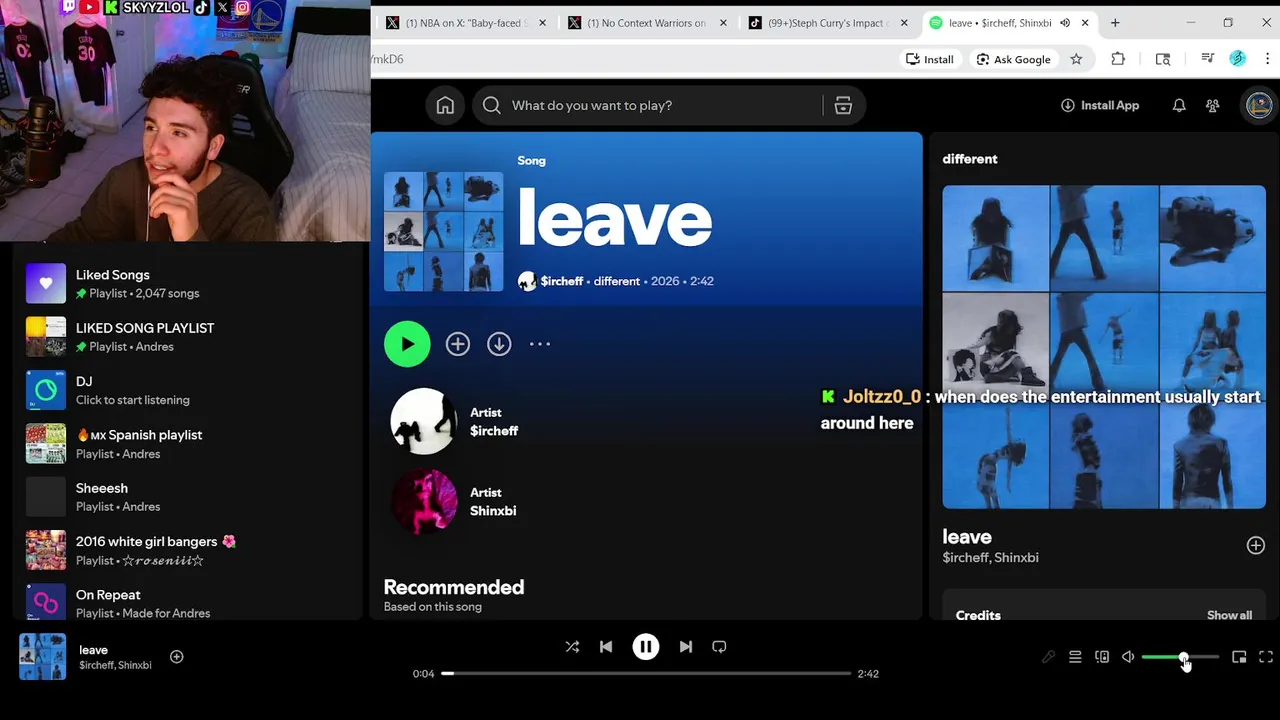Image resolution: width=1280 pixels, height=720 pixels.
Task: Start the DJ from the library
Action: click(186, 390)
